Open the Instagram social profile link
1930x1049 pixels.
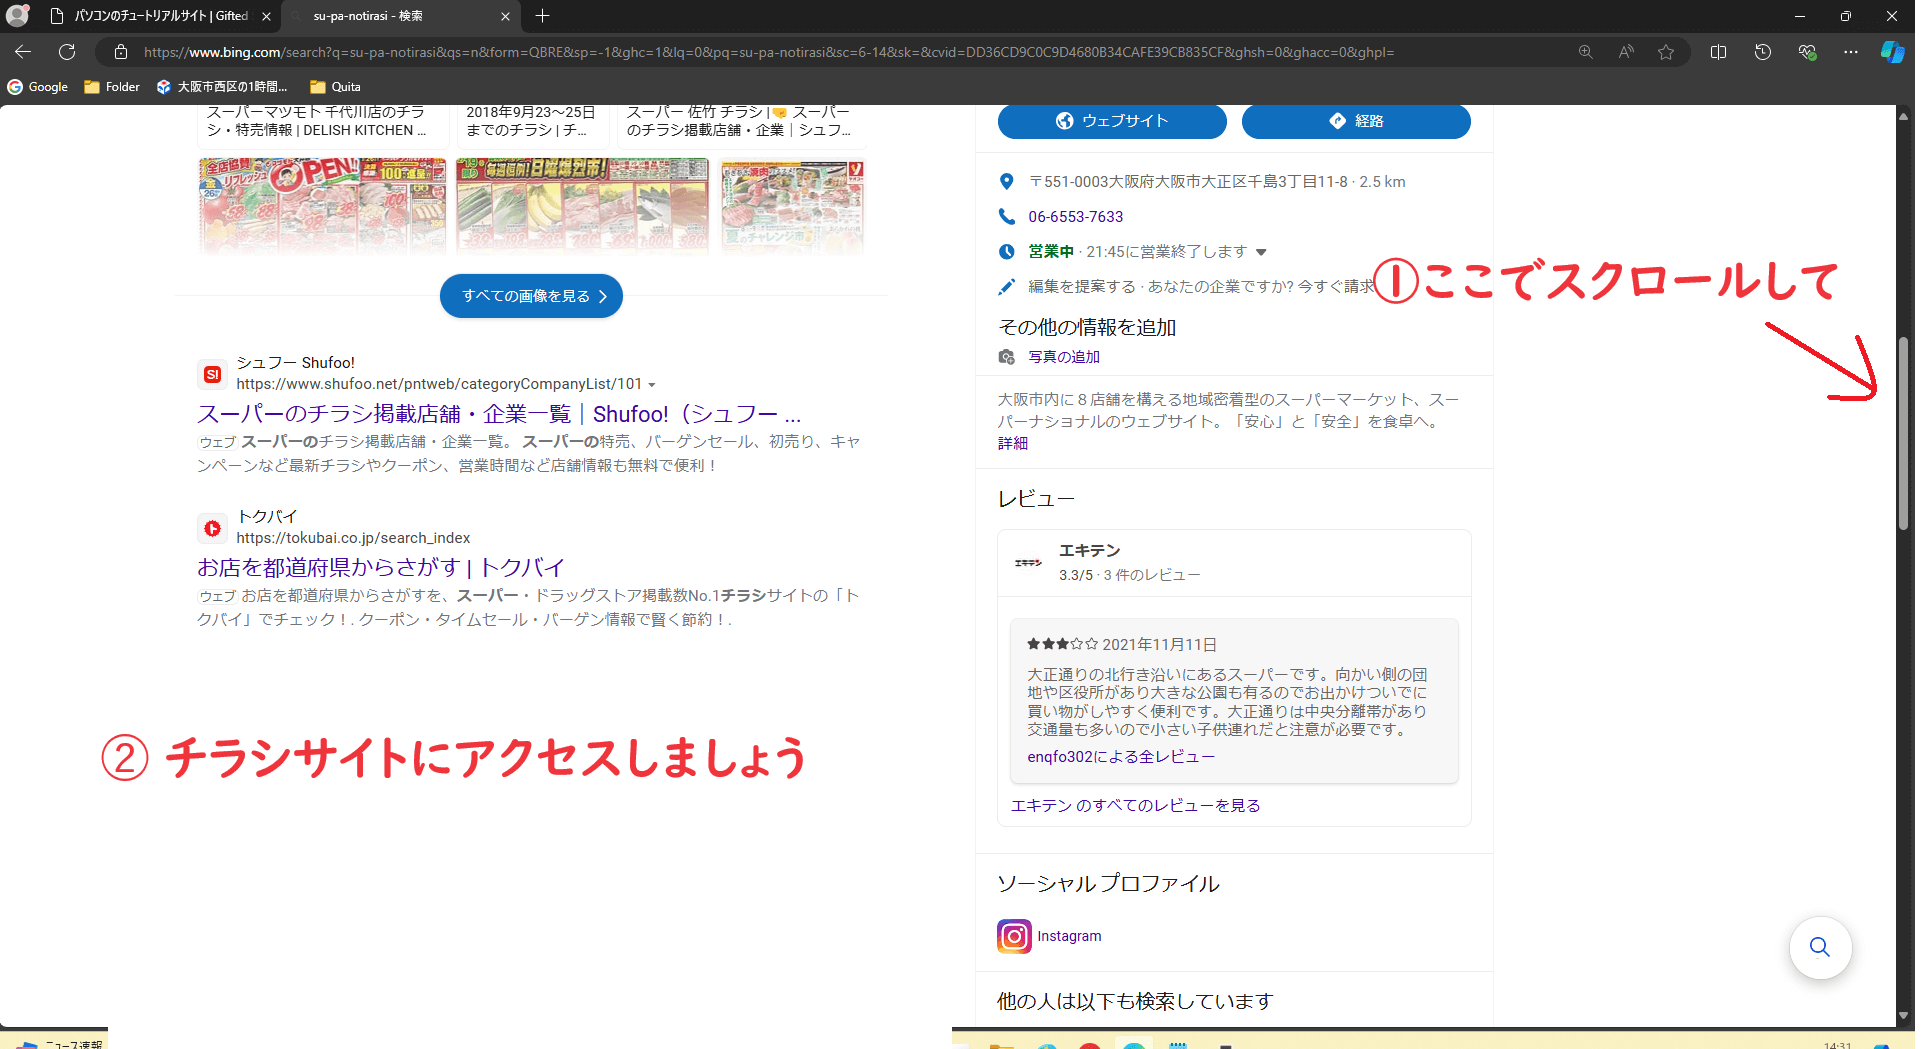[x=1069, y=936]
